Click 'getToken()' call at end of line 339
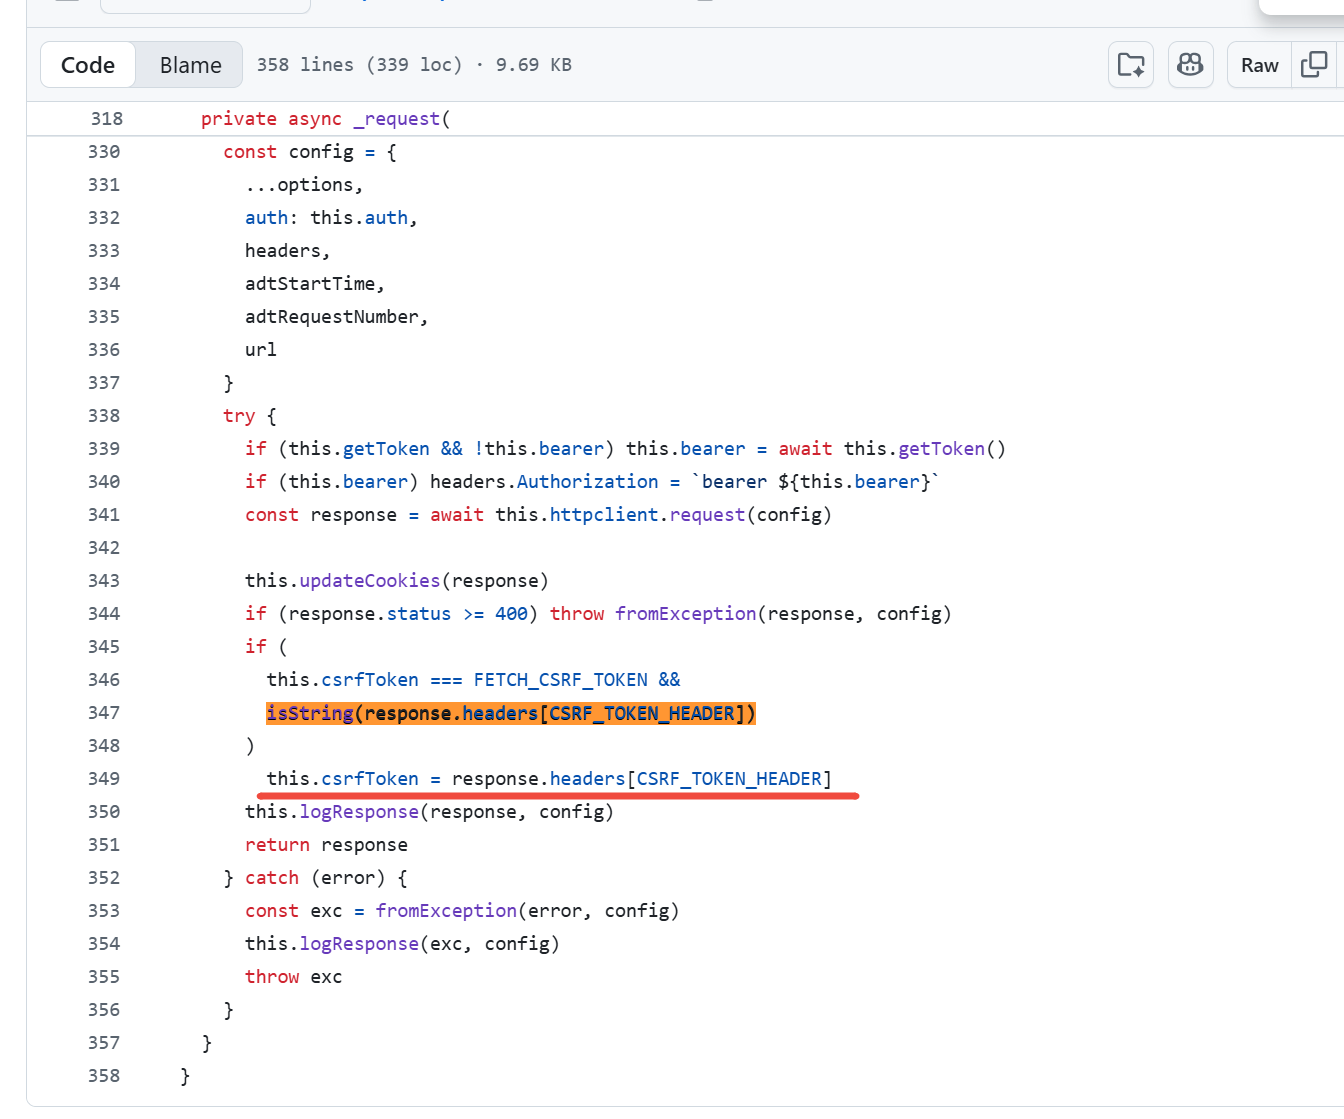Image resolution: width=1344 pixels, height=1119 pixels. pyautogui.click(x=952, y=449)
